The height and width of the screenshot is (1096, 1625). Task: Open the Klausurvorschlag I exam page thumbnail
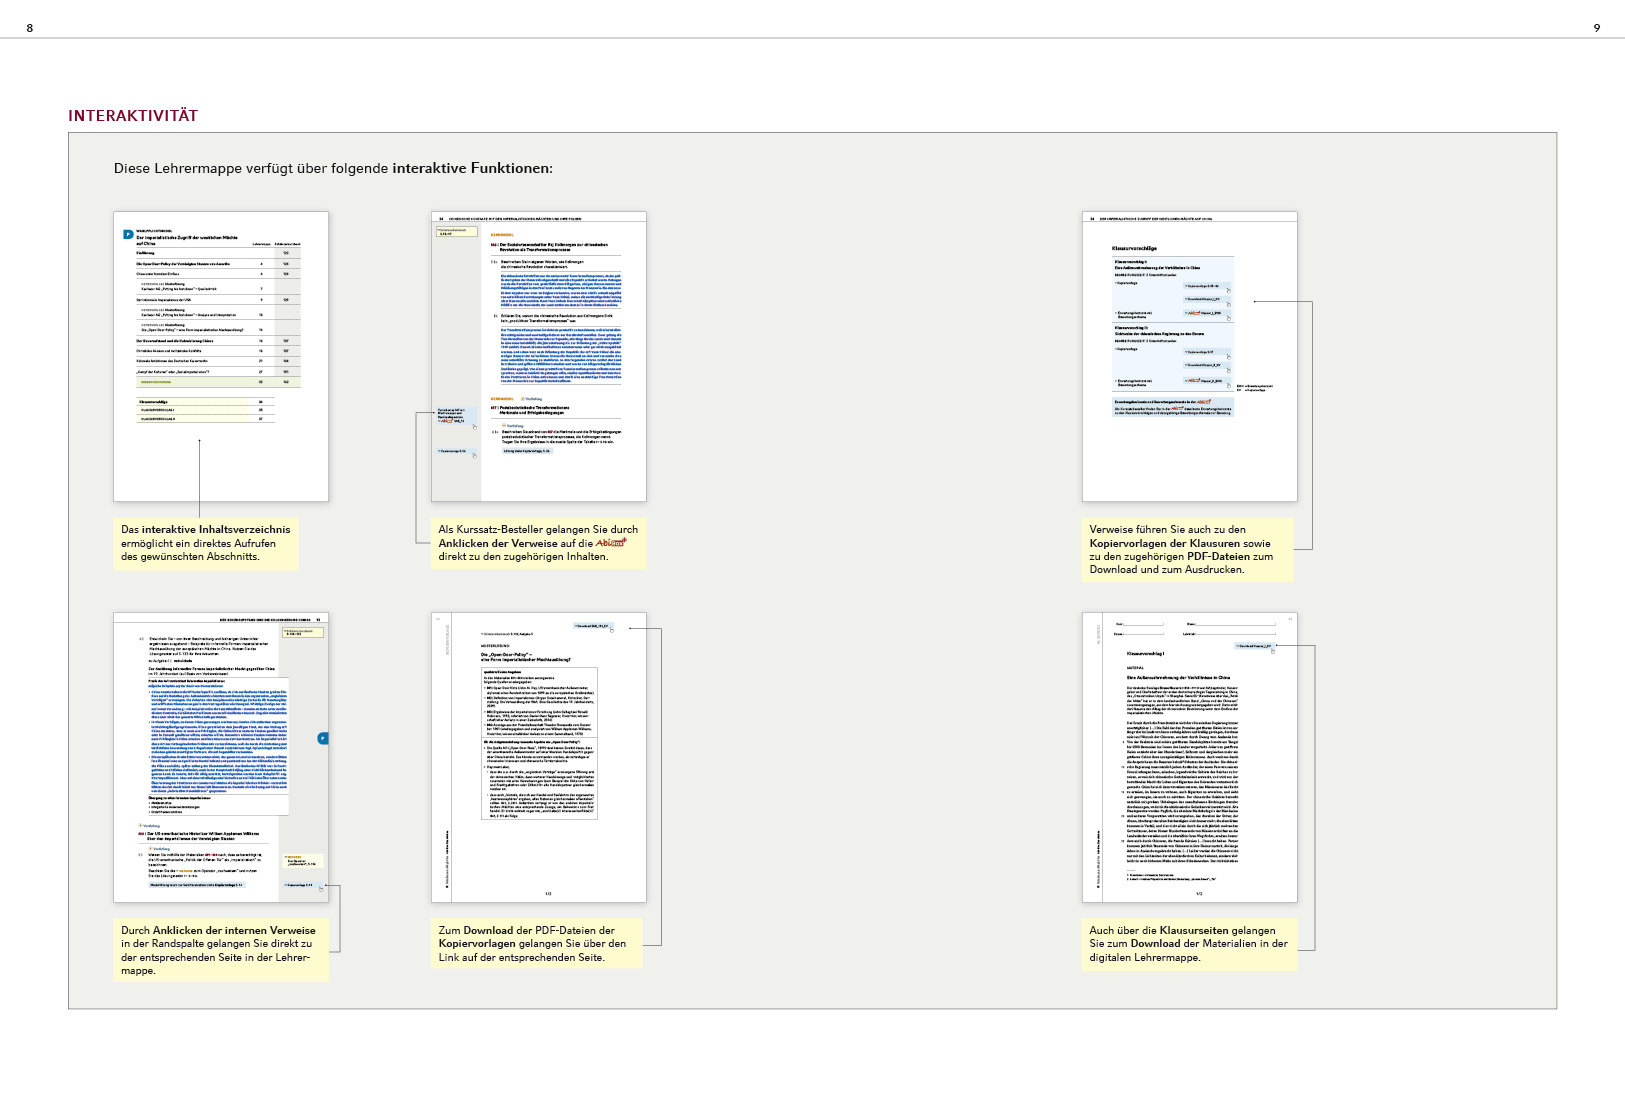1189,757
